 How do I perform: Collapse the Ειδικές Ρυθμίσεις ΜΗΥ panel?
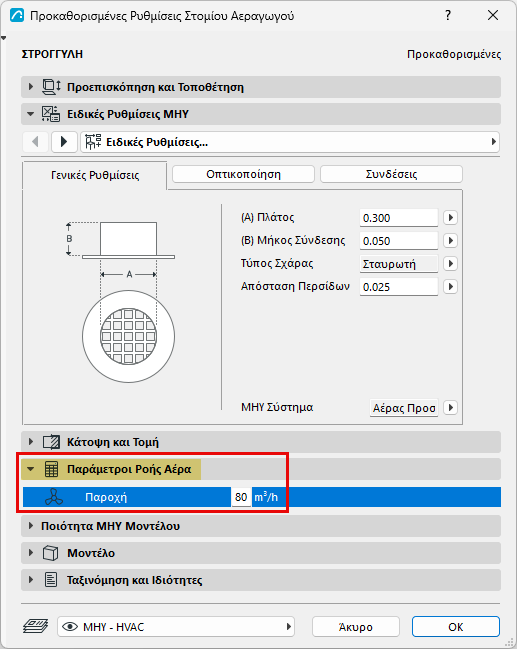(31, 114)
